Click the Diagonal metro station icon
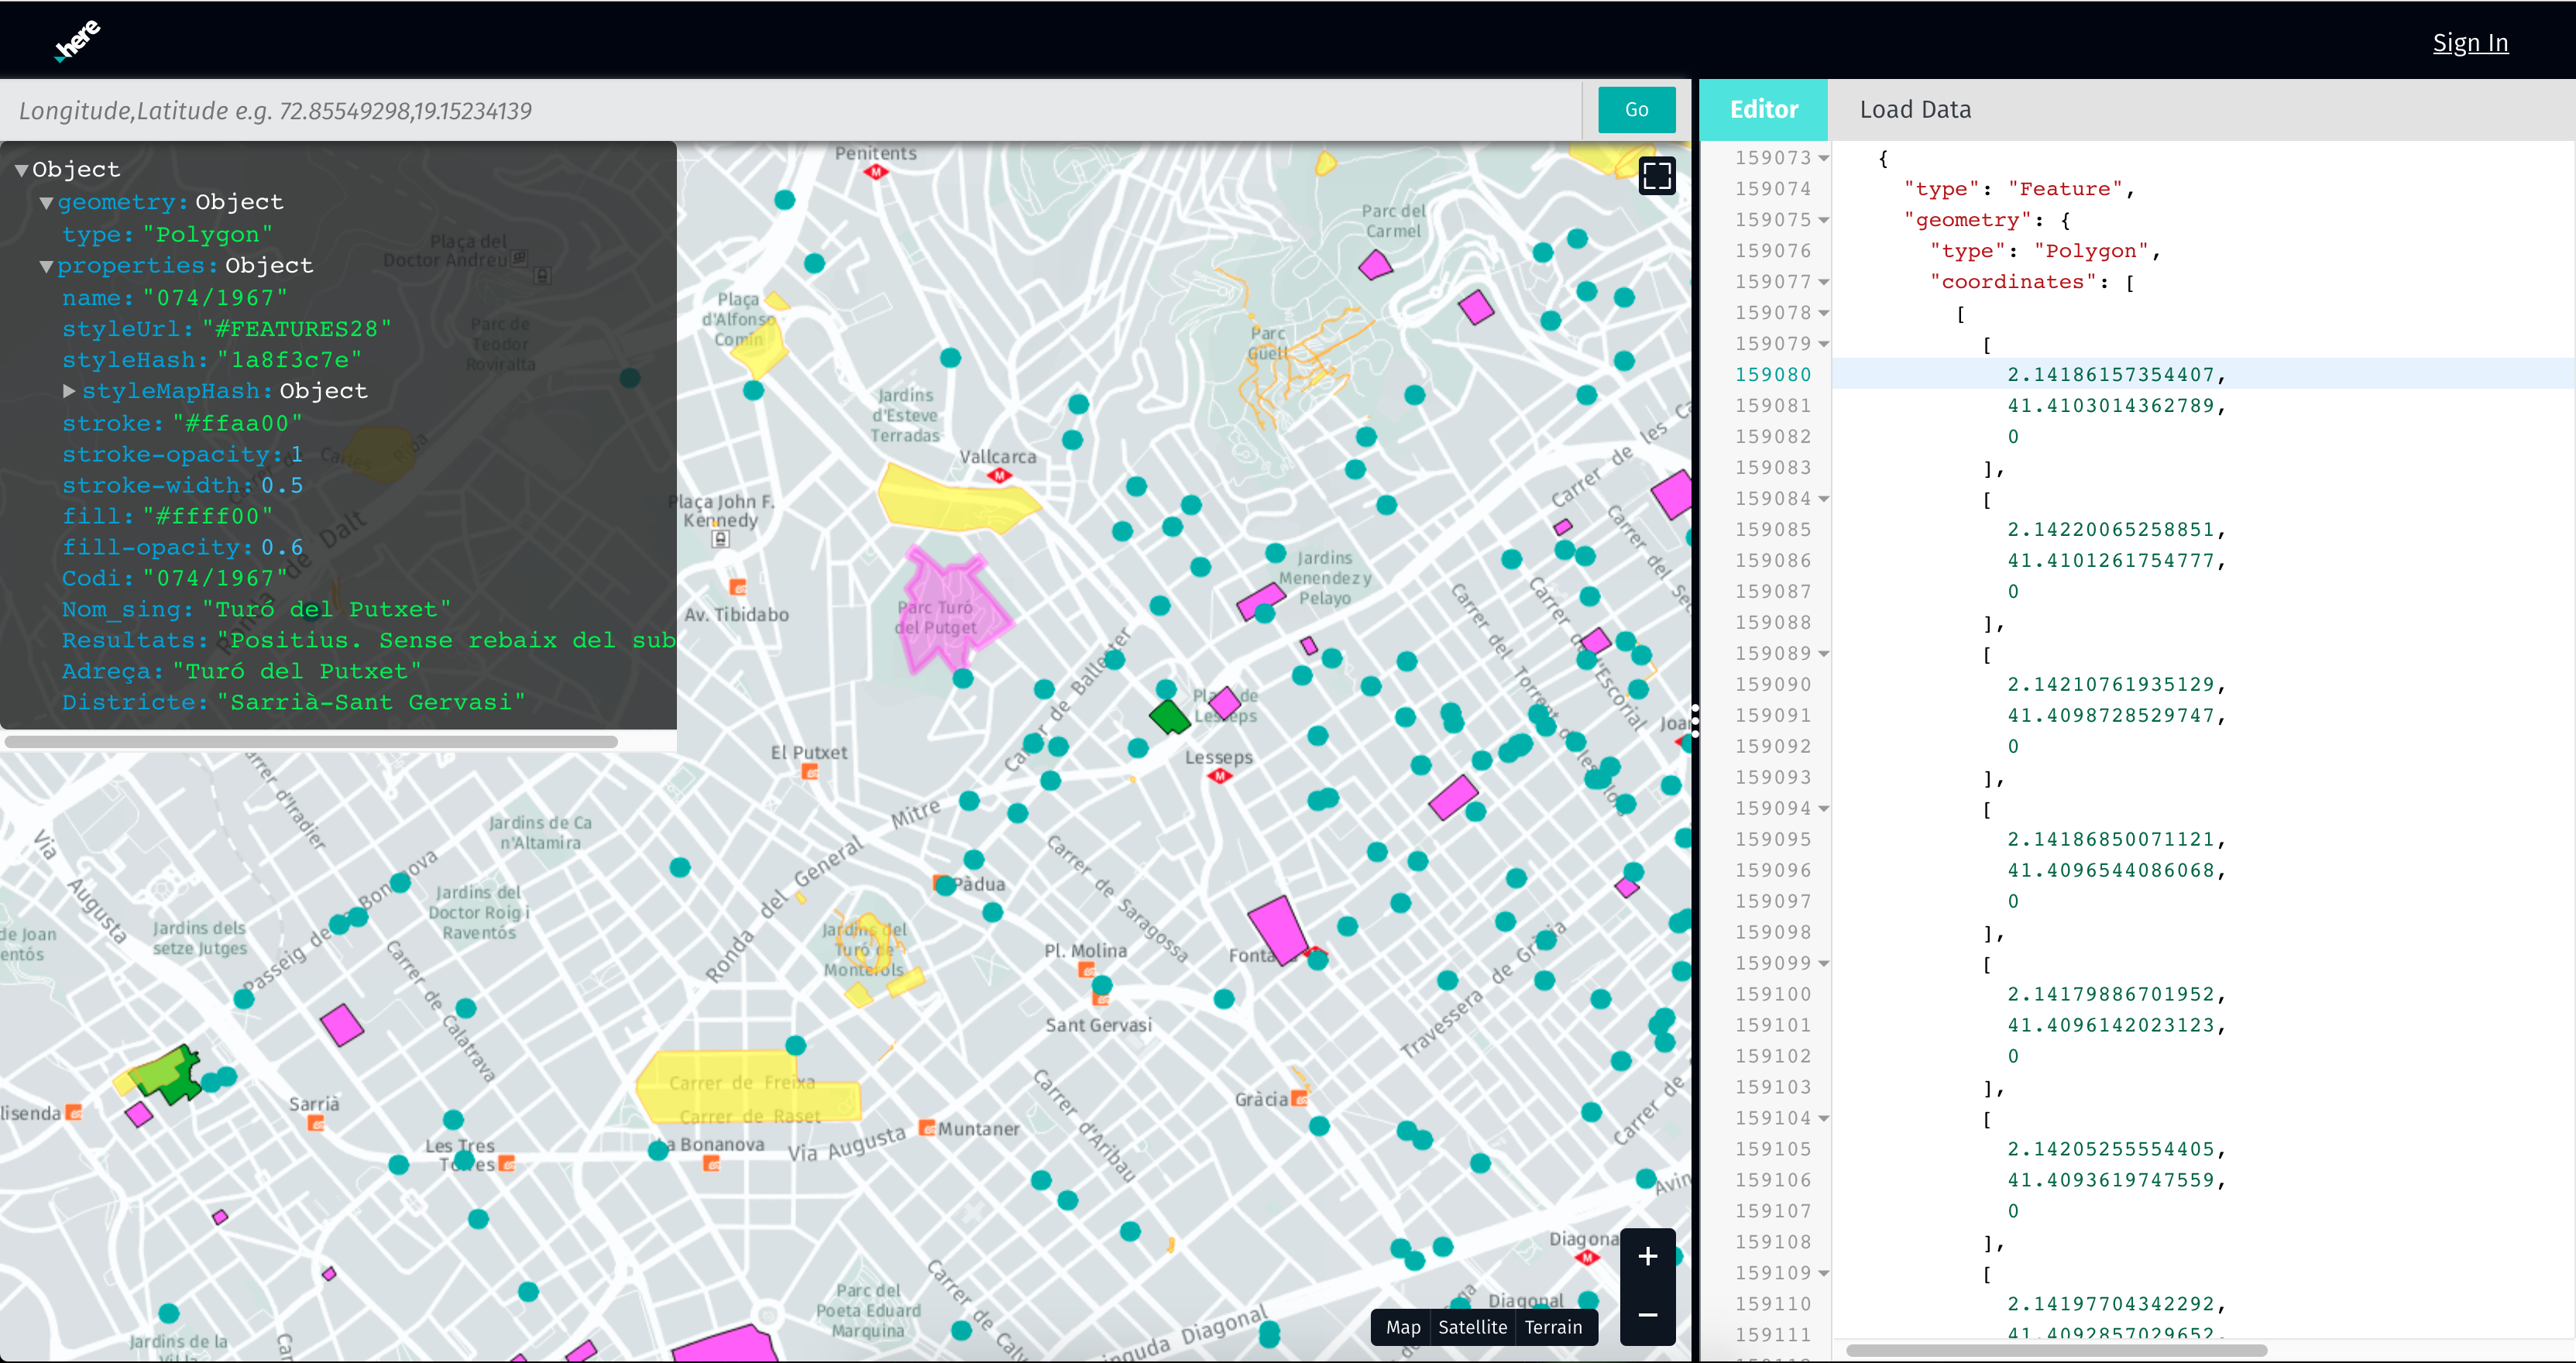 point(1587,1258)
